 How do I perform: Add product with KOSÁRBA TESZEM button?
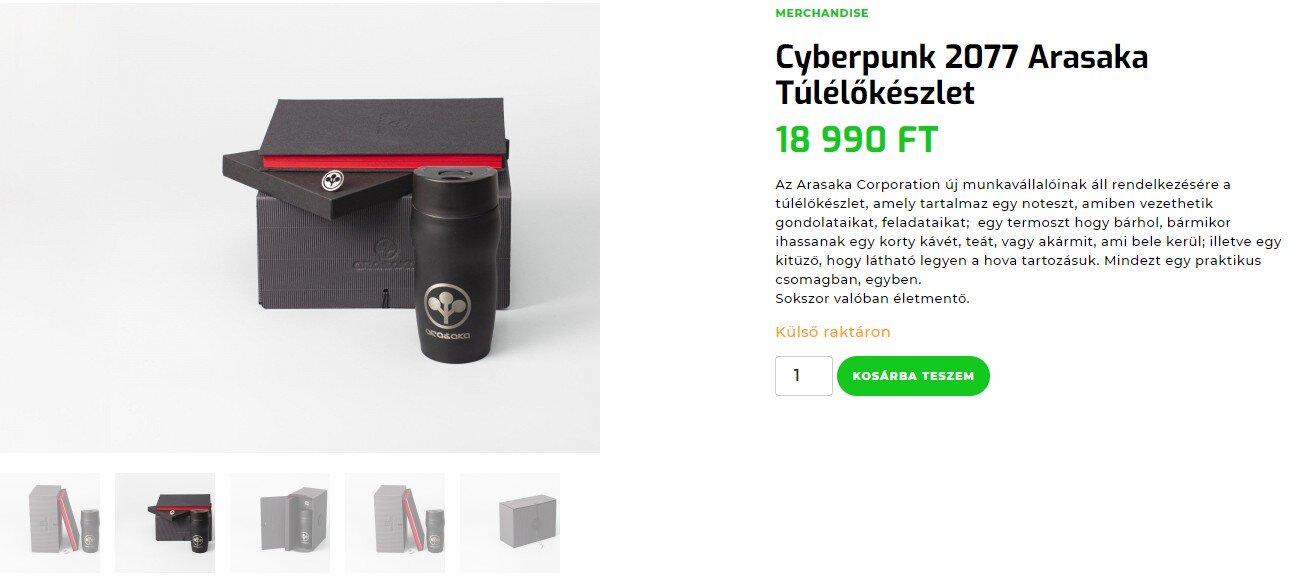click(x=913, y=376)
